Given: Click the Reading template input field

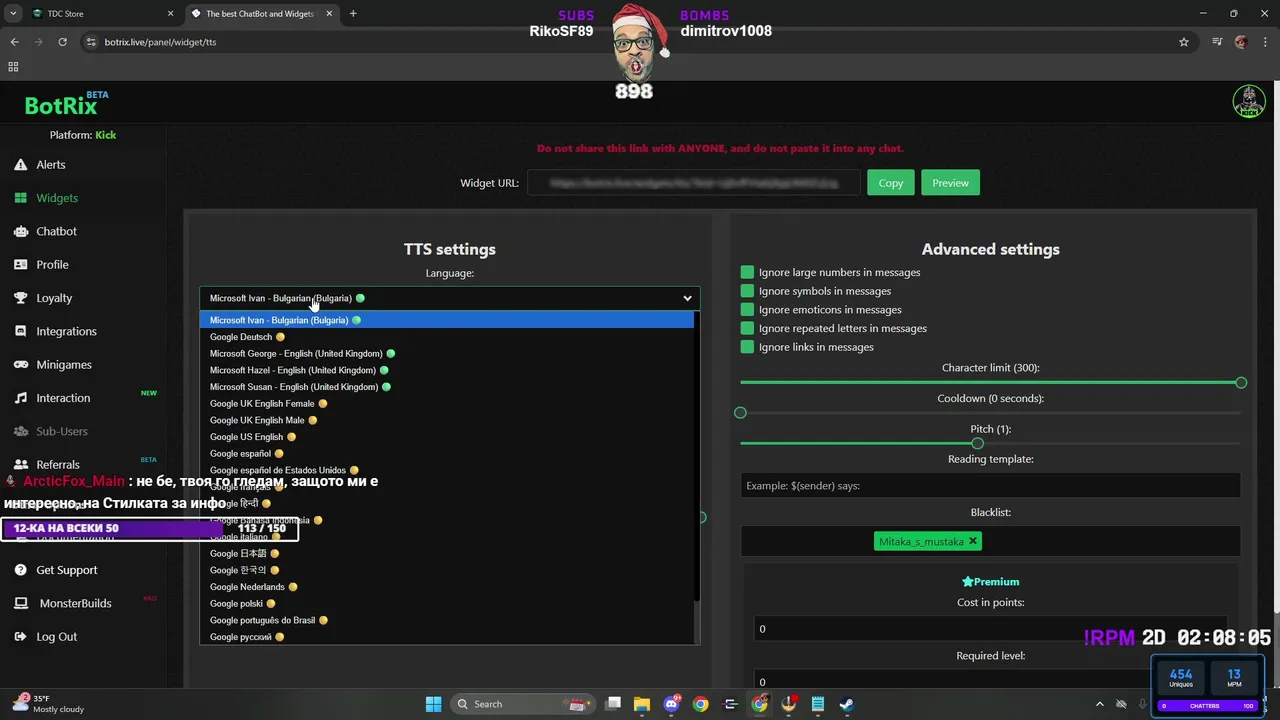Looking at the screenshot, I should tap(990, 485).
